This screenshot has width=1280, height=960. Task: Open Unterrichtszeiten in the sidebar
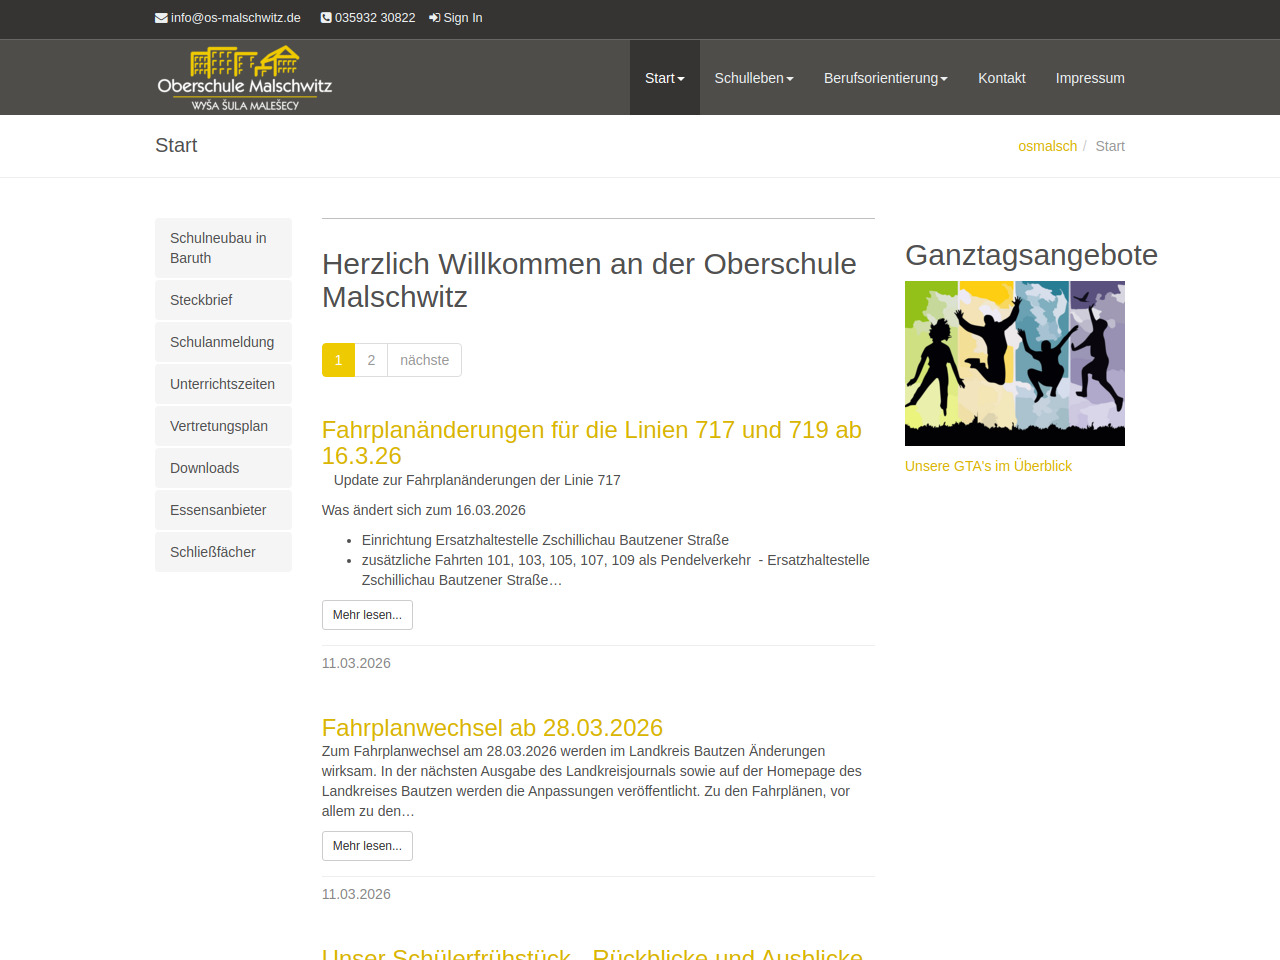tap(223, 384)
